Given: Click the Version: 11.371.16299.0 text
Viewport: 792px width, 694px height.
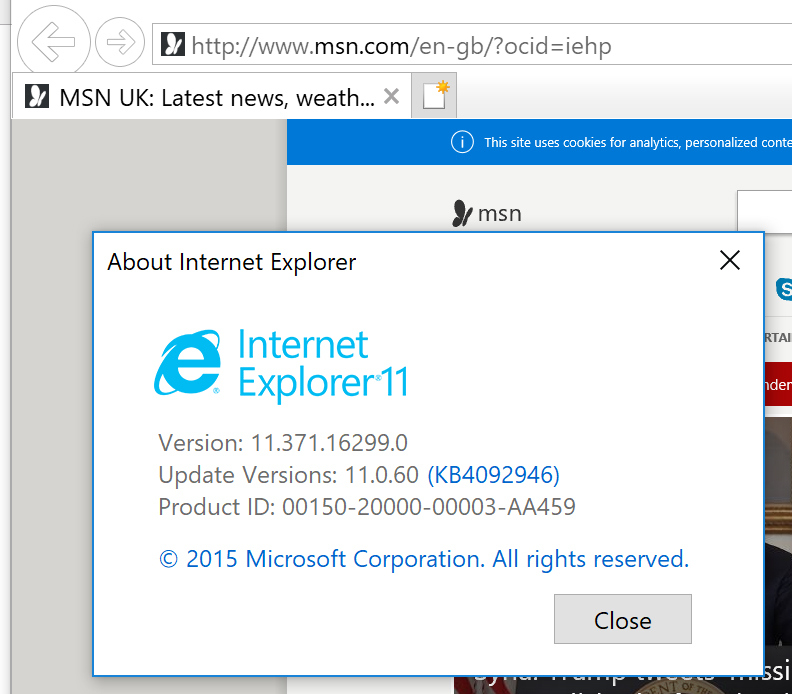Looking at the screenshot, I should click(283, 443).
